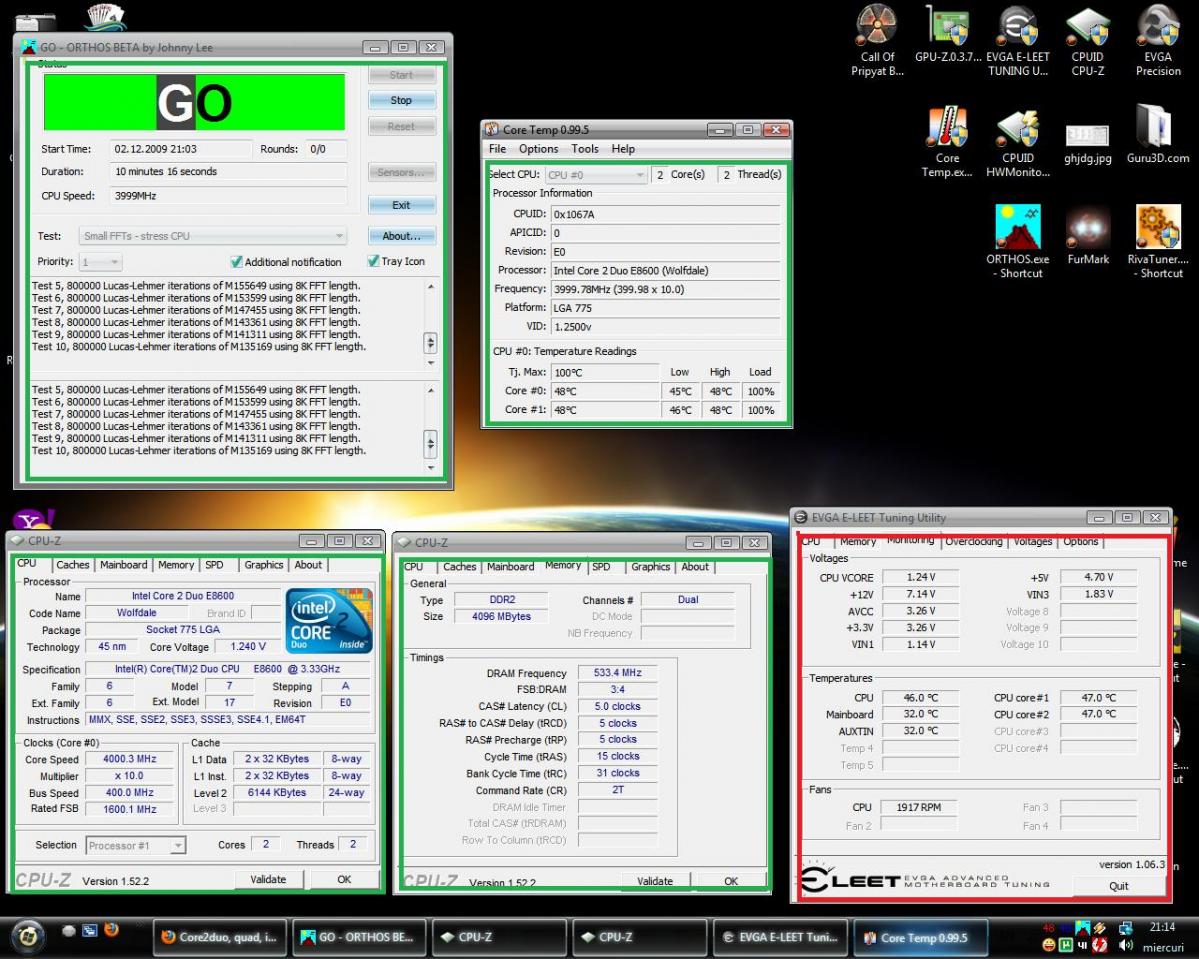Click Quit button in EVGA E-LEET
The width and height of the screenshot is (1199, 959).
pyautogui.click(x=1119, y=886)
